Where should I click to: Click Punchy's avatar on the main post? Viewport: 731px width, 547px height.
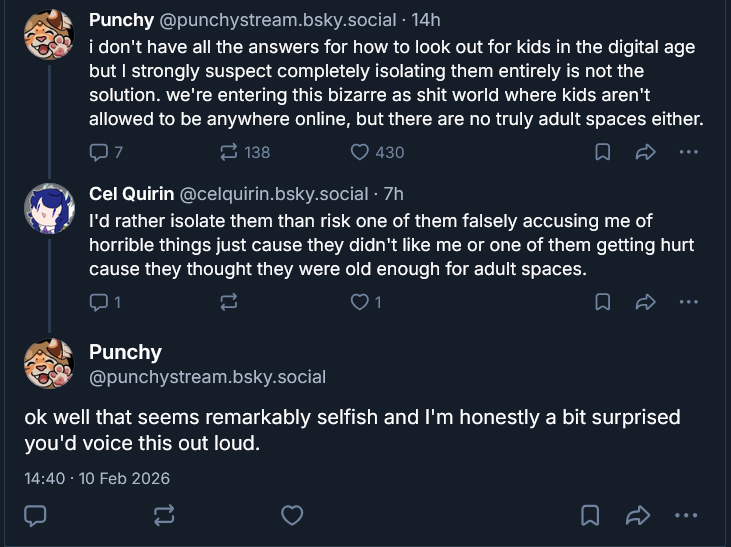point(48,363)
